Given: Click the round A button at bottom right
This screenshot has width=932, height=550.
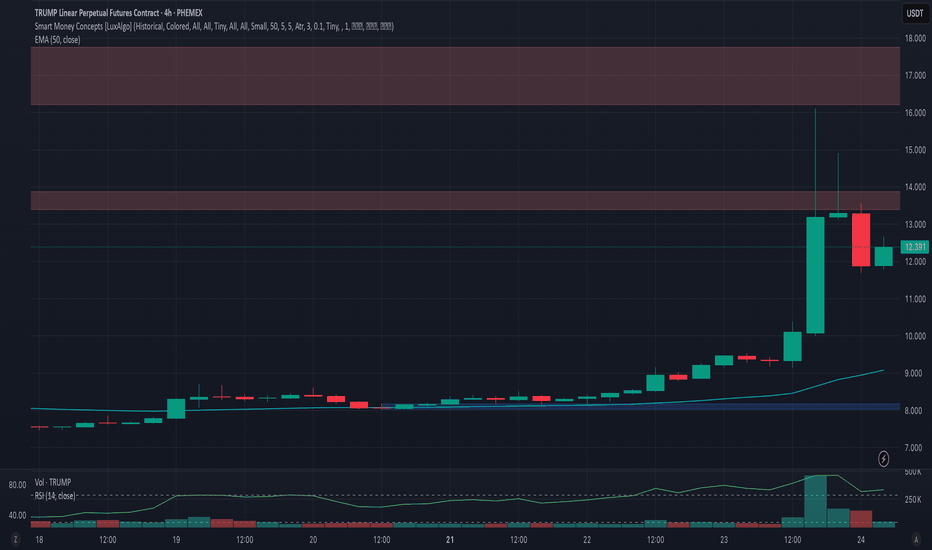Looking at the screenshot, I should (916, 539).
